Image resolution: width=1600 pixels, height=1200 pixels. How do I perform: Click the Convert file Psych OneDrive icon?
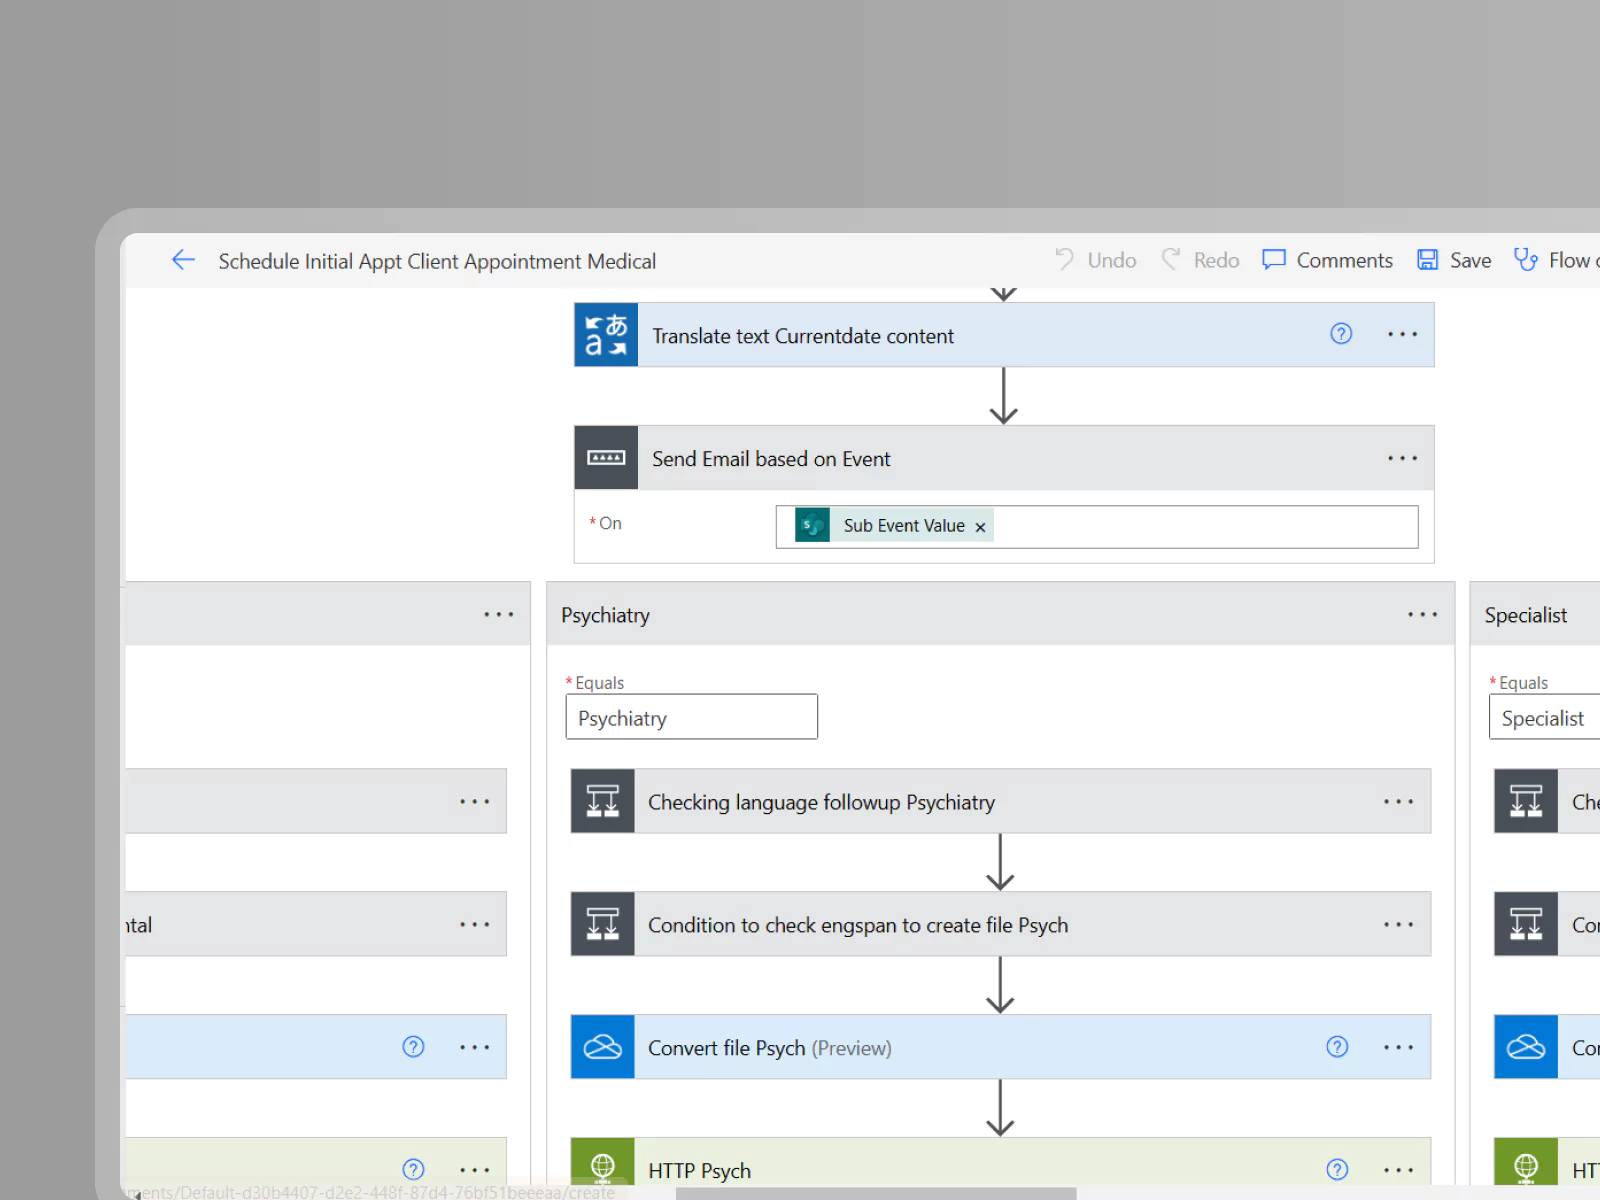pyautogui.click(x=602, y=1047)
